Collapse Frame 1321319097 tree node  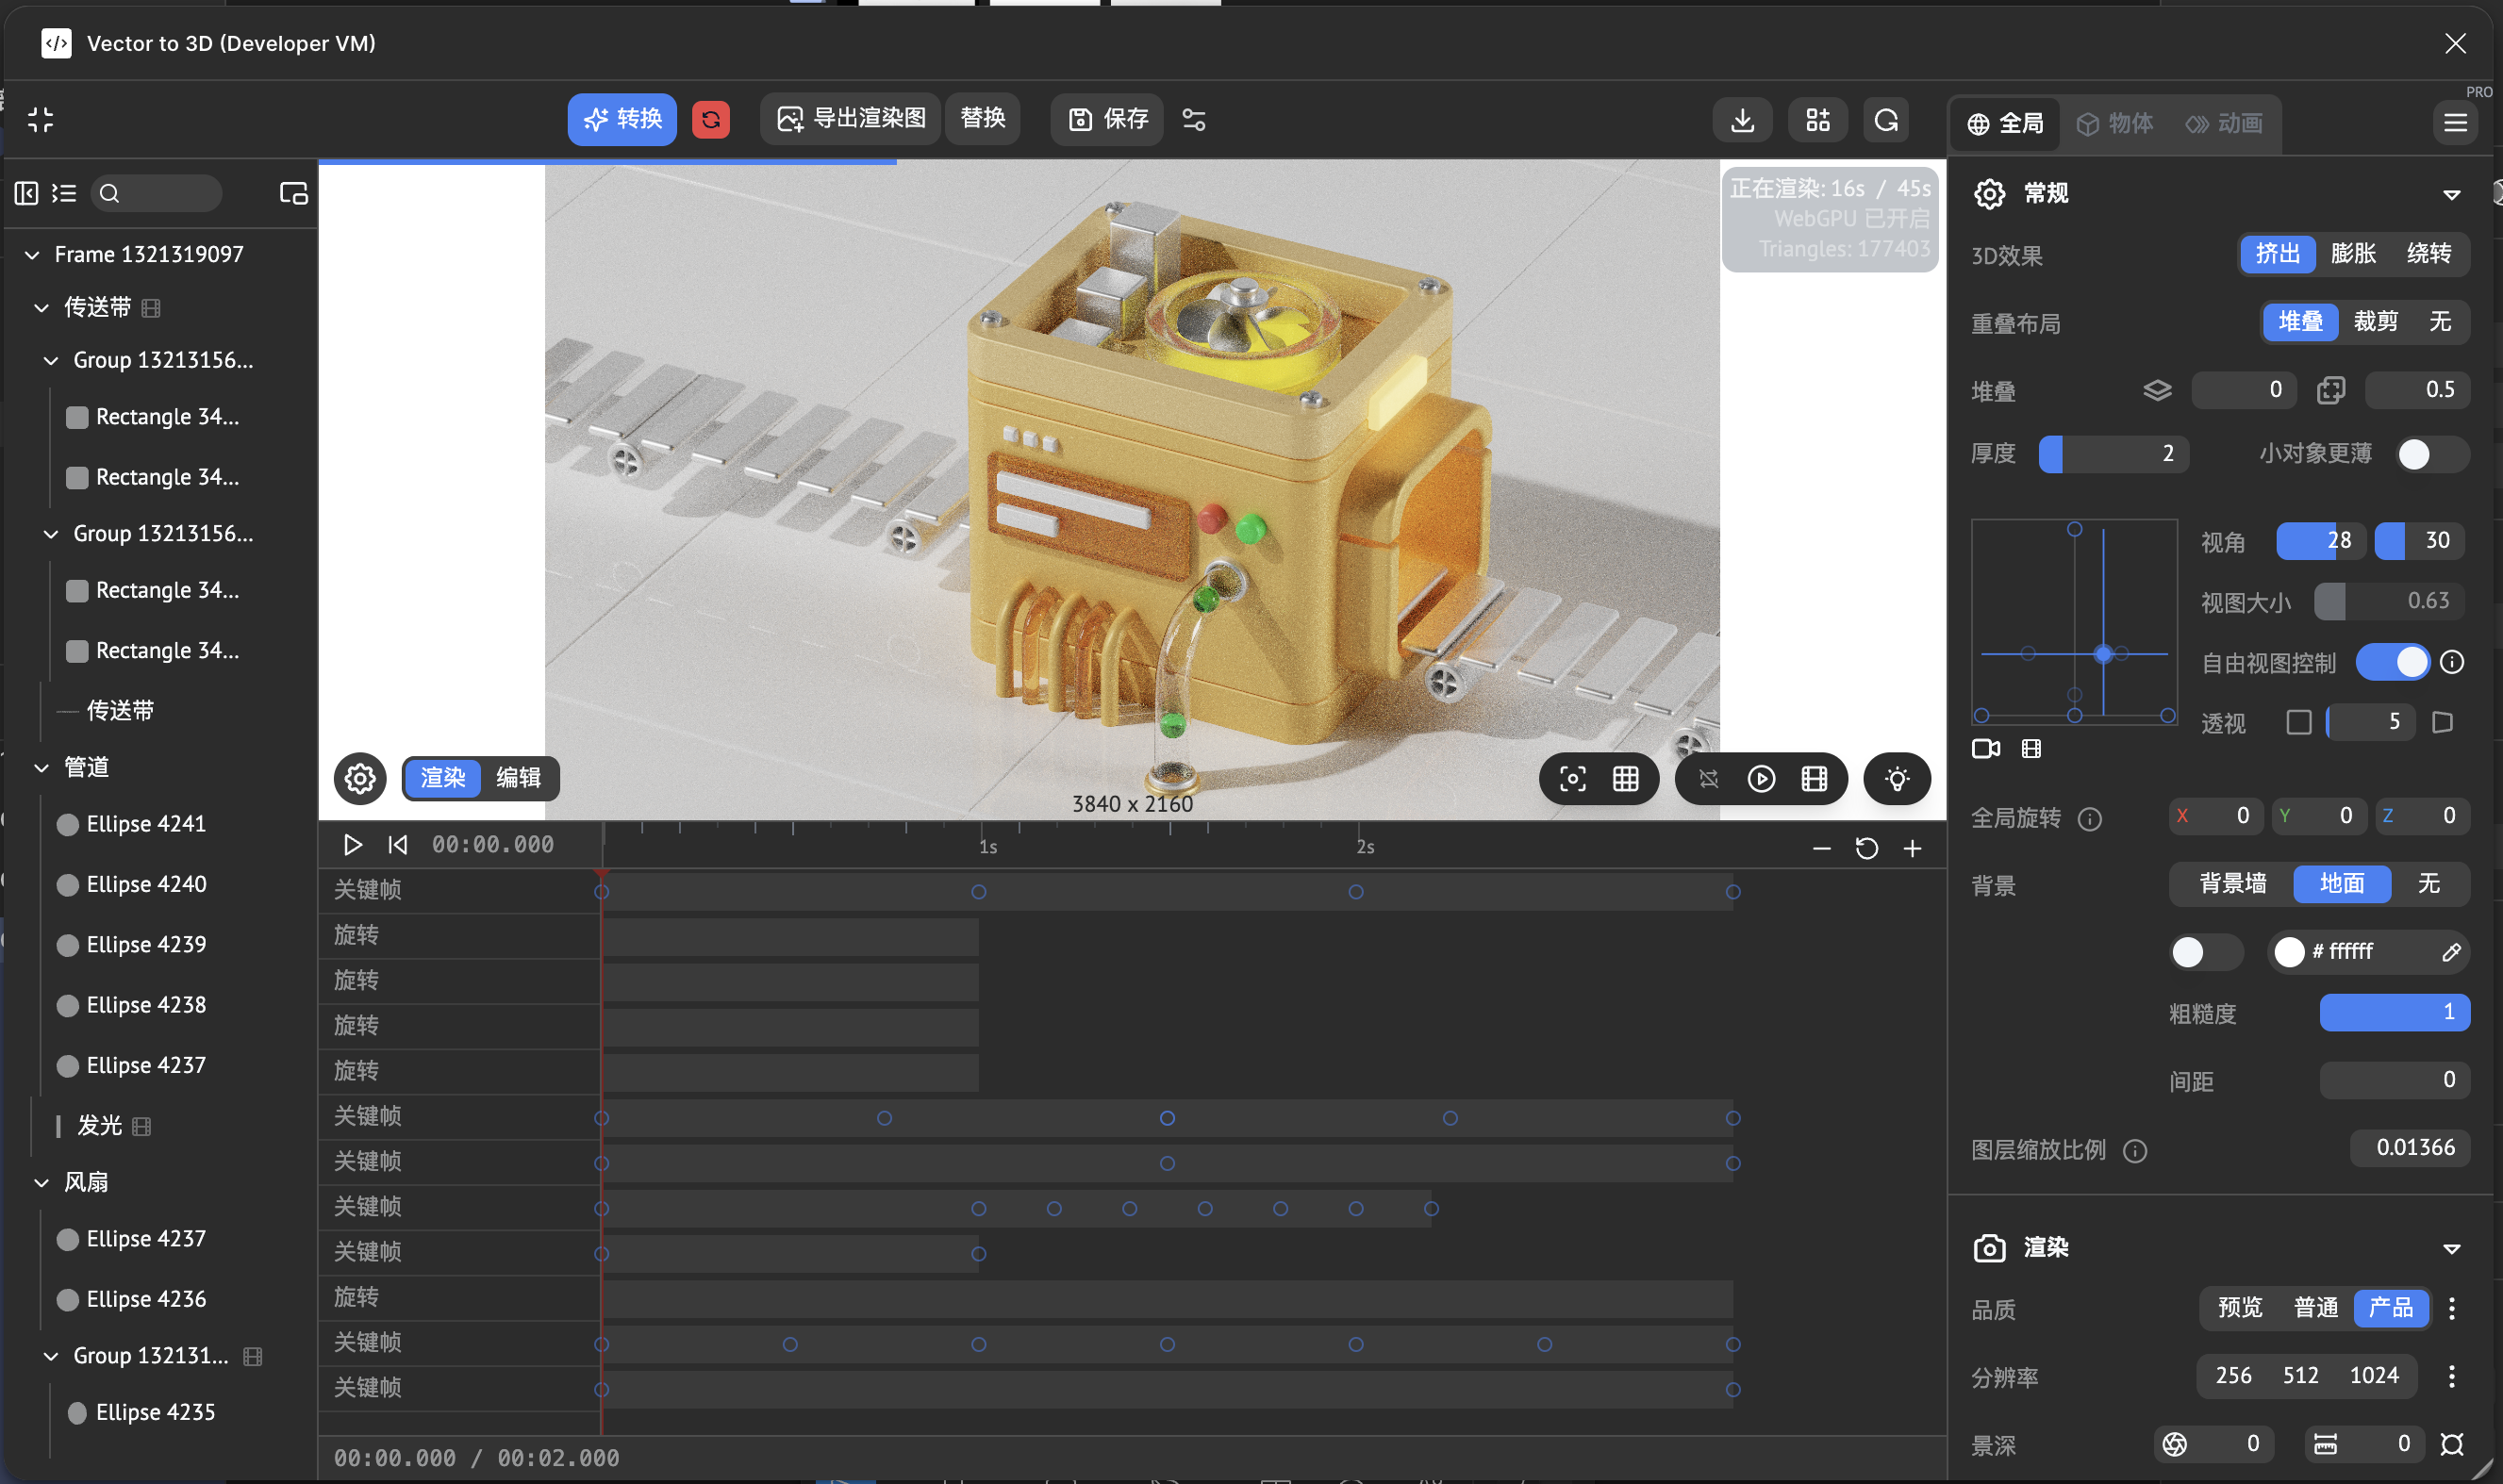[32, 255]
